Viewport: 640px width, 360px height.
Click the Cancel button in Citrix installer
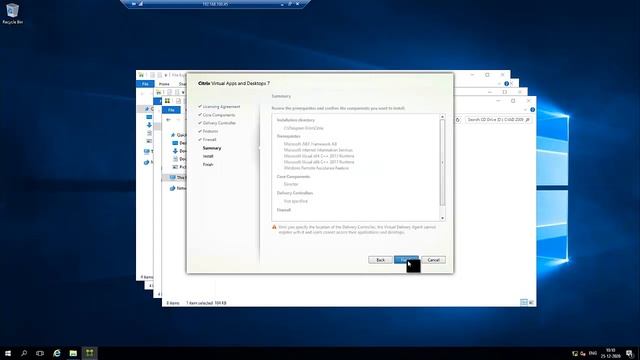click(x=433, y=260)
